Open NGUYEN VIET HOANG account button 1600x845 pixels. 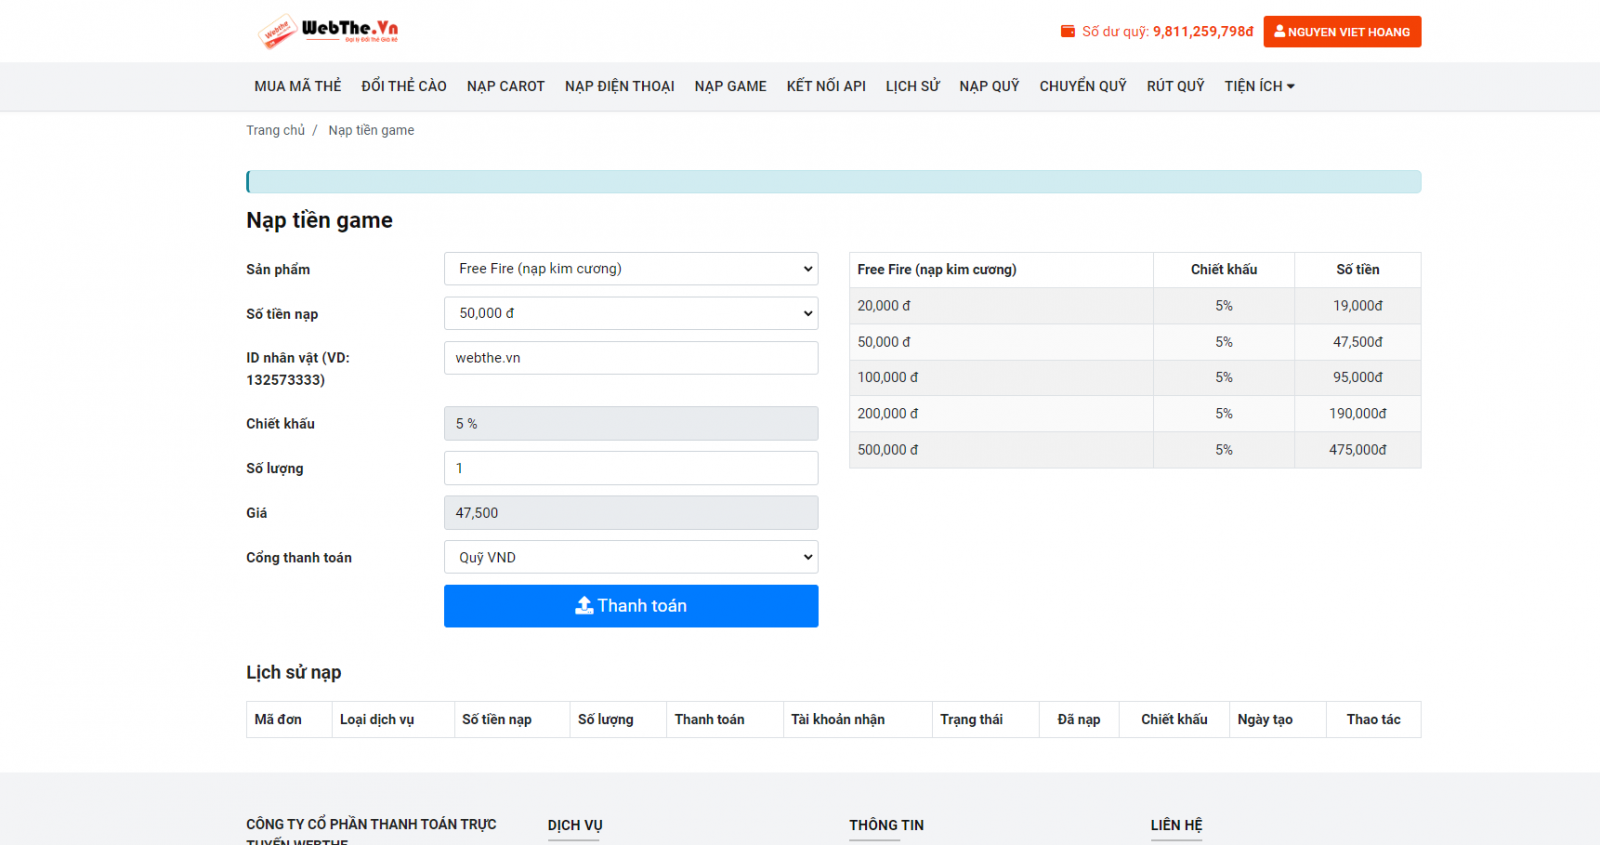tap(1342, 31)
